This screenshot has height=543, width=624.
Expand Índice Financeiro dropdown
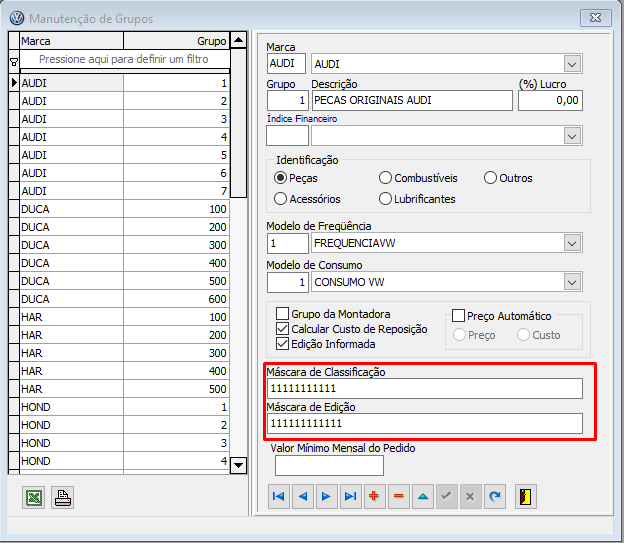click(x=572, y=136)
